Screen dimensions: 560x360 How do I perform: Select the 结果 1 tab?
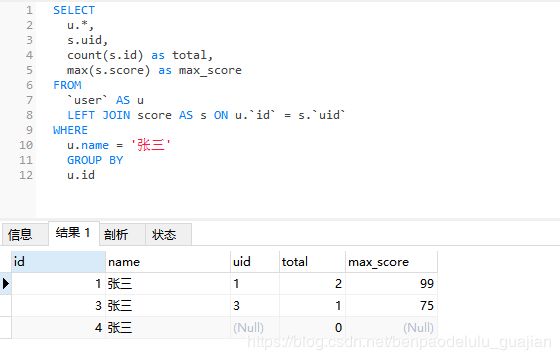pyautogui.click(x=74, y=233)
